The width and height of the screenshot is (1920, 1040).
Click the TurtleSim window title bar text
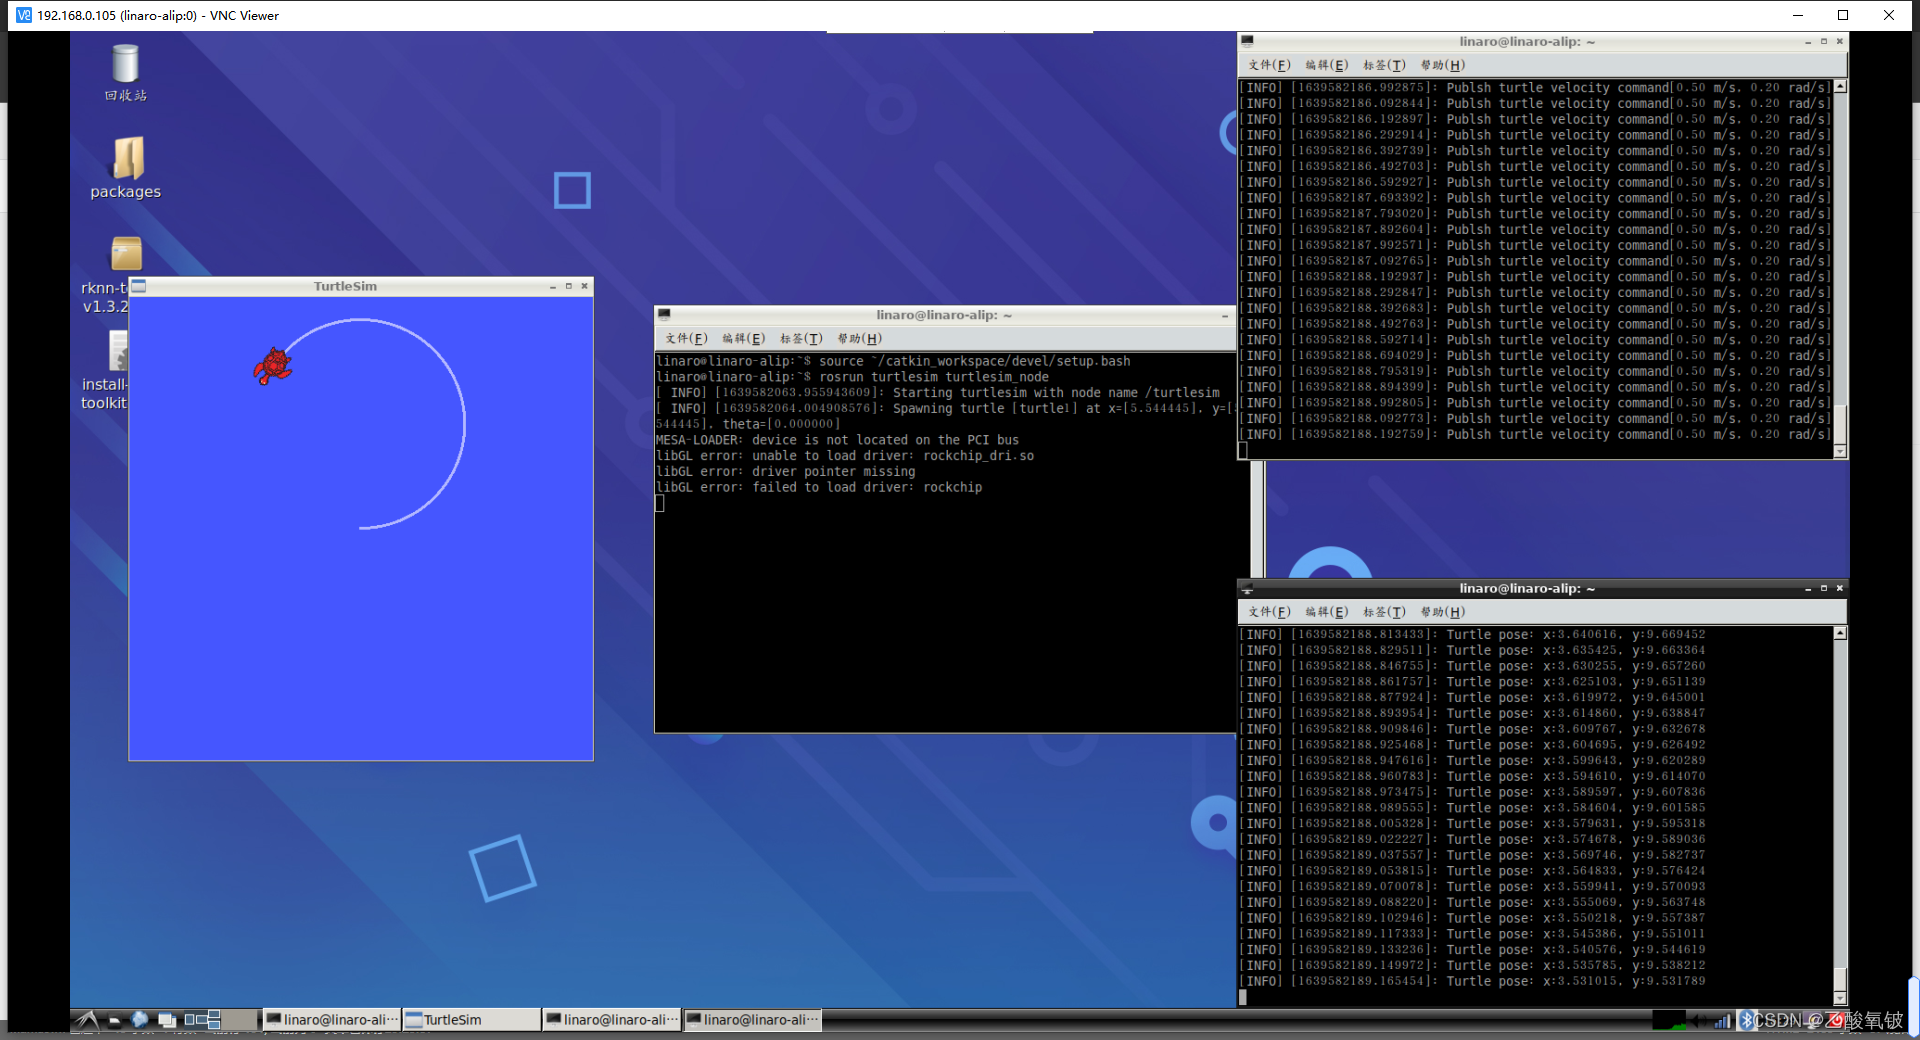coord(345,286)
